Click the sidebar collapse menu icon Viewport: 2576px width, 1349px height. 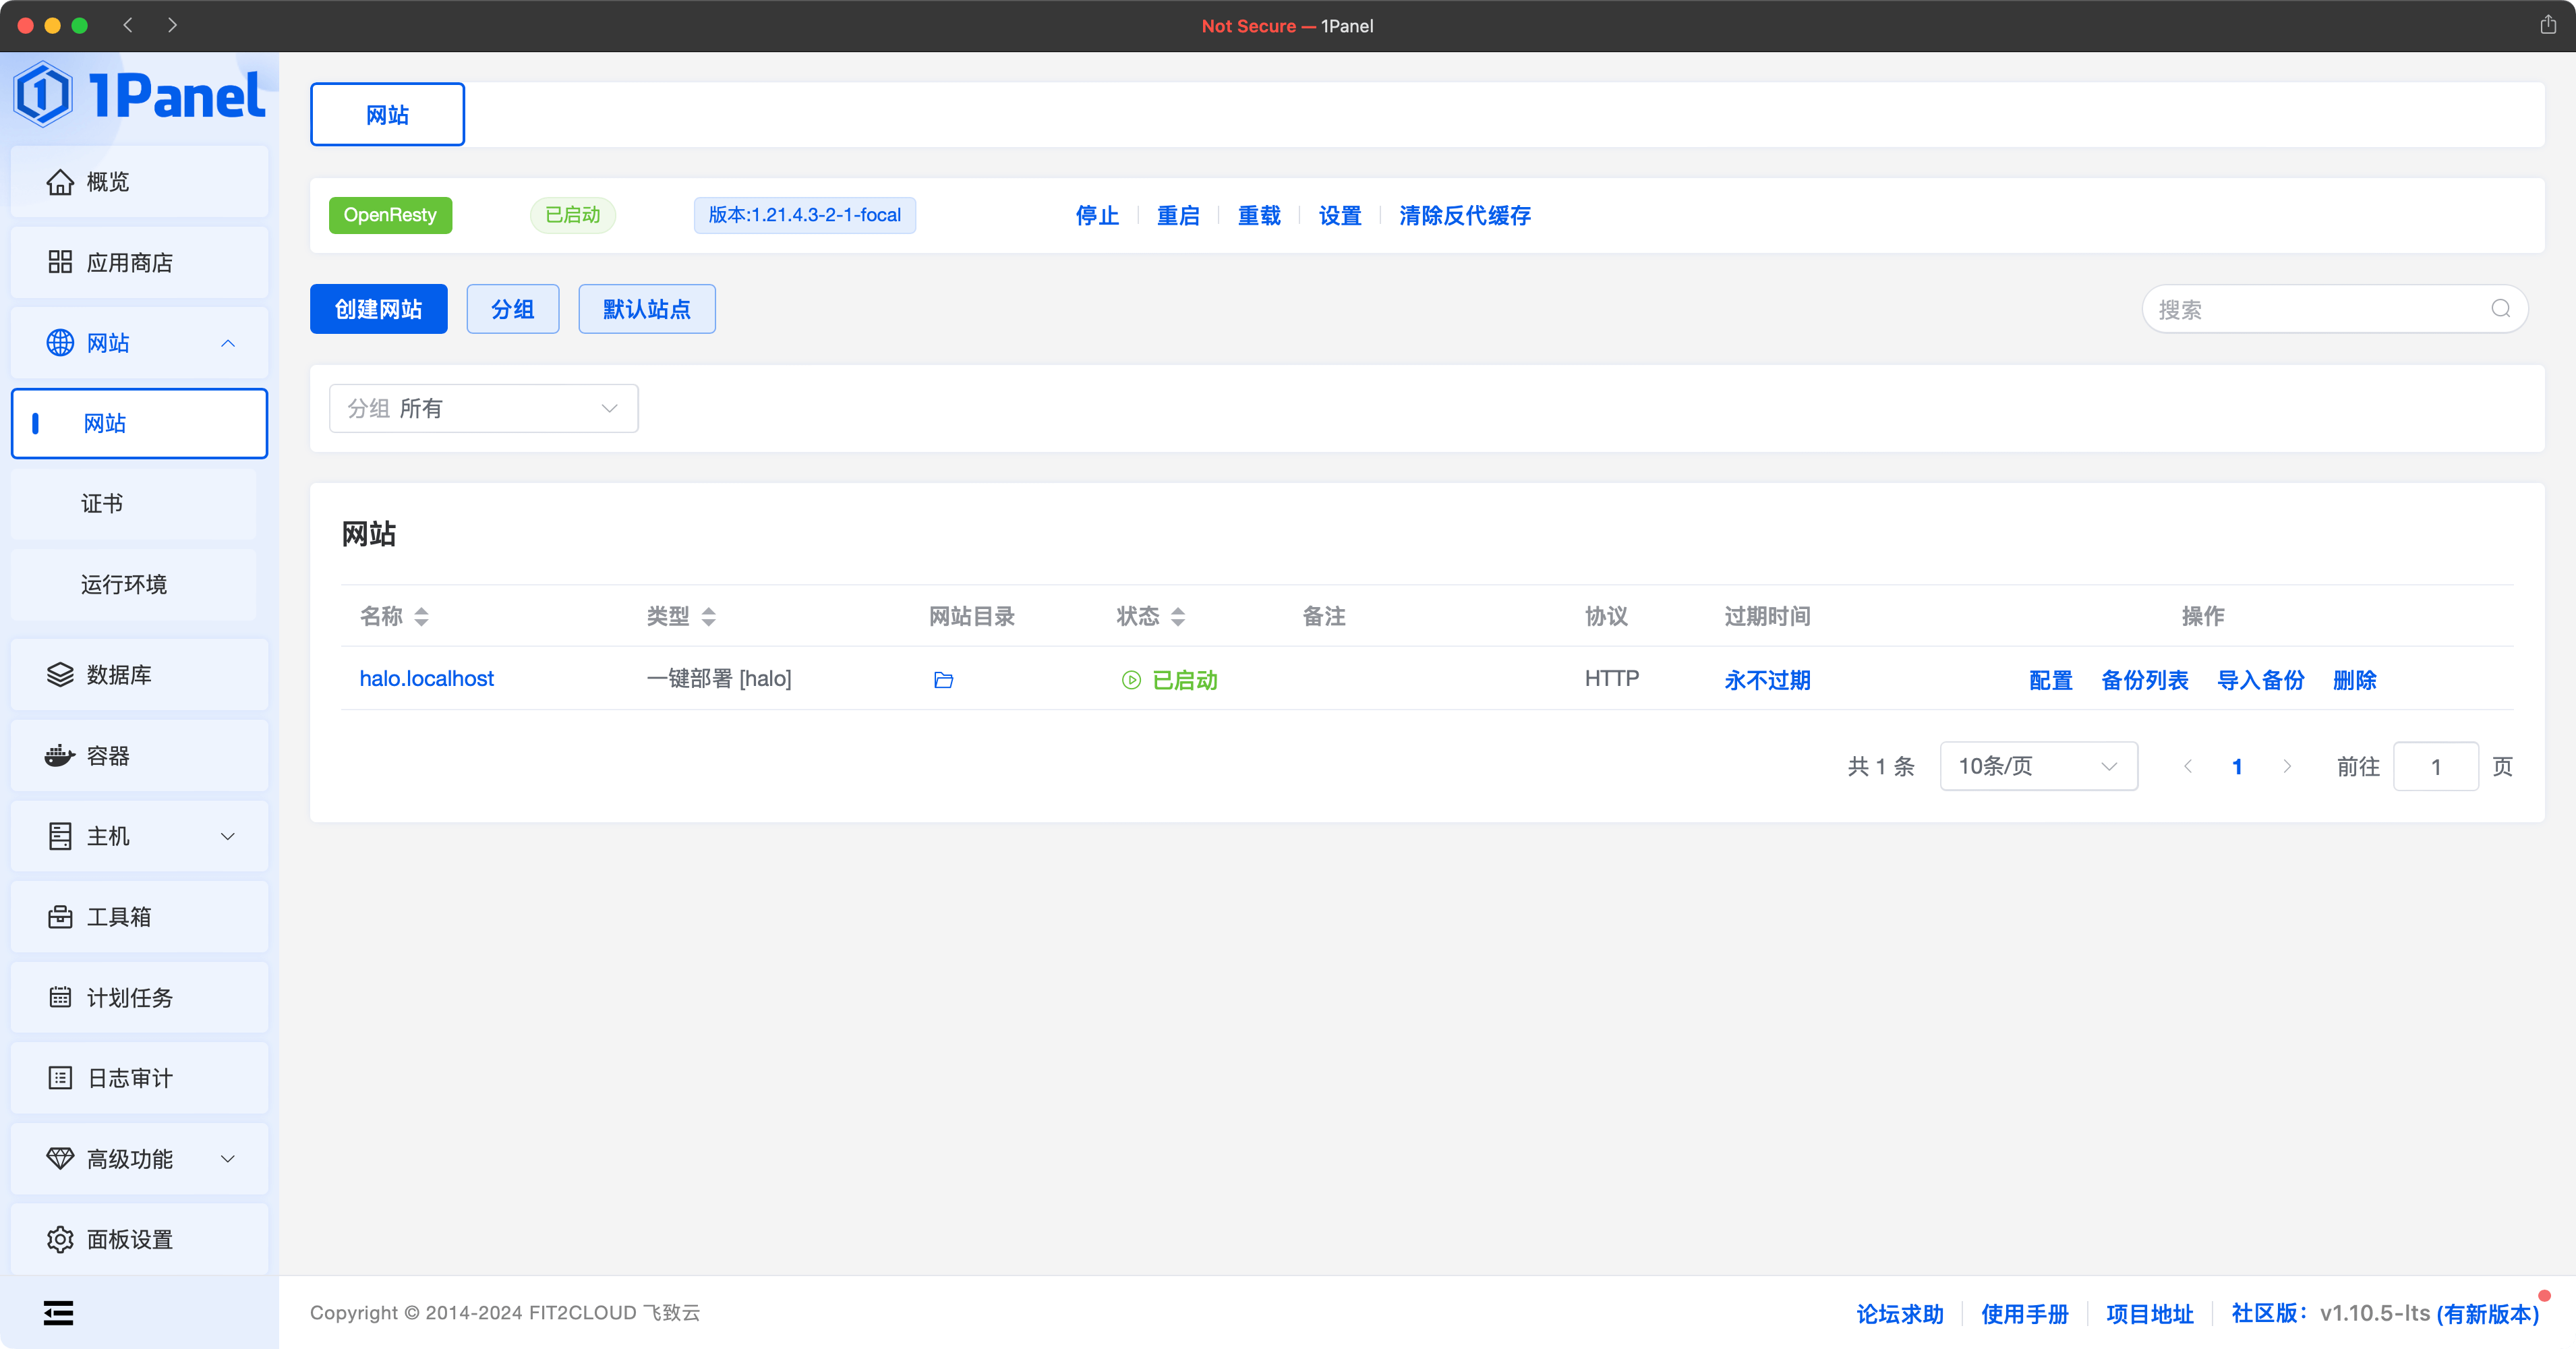(58, 1312)
